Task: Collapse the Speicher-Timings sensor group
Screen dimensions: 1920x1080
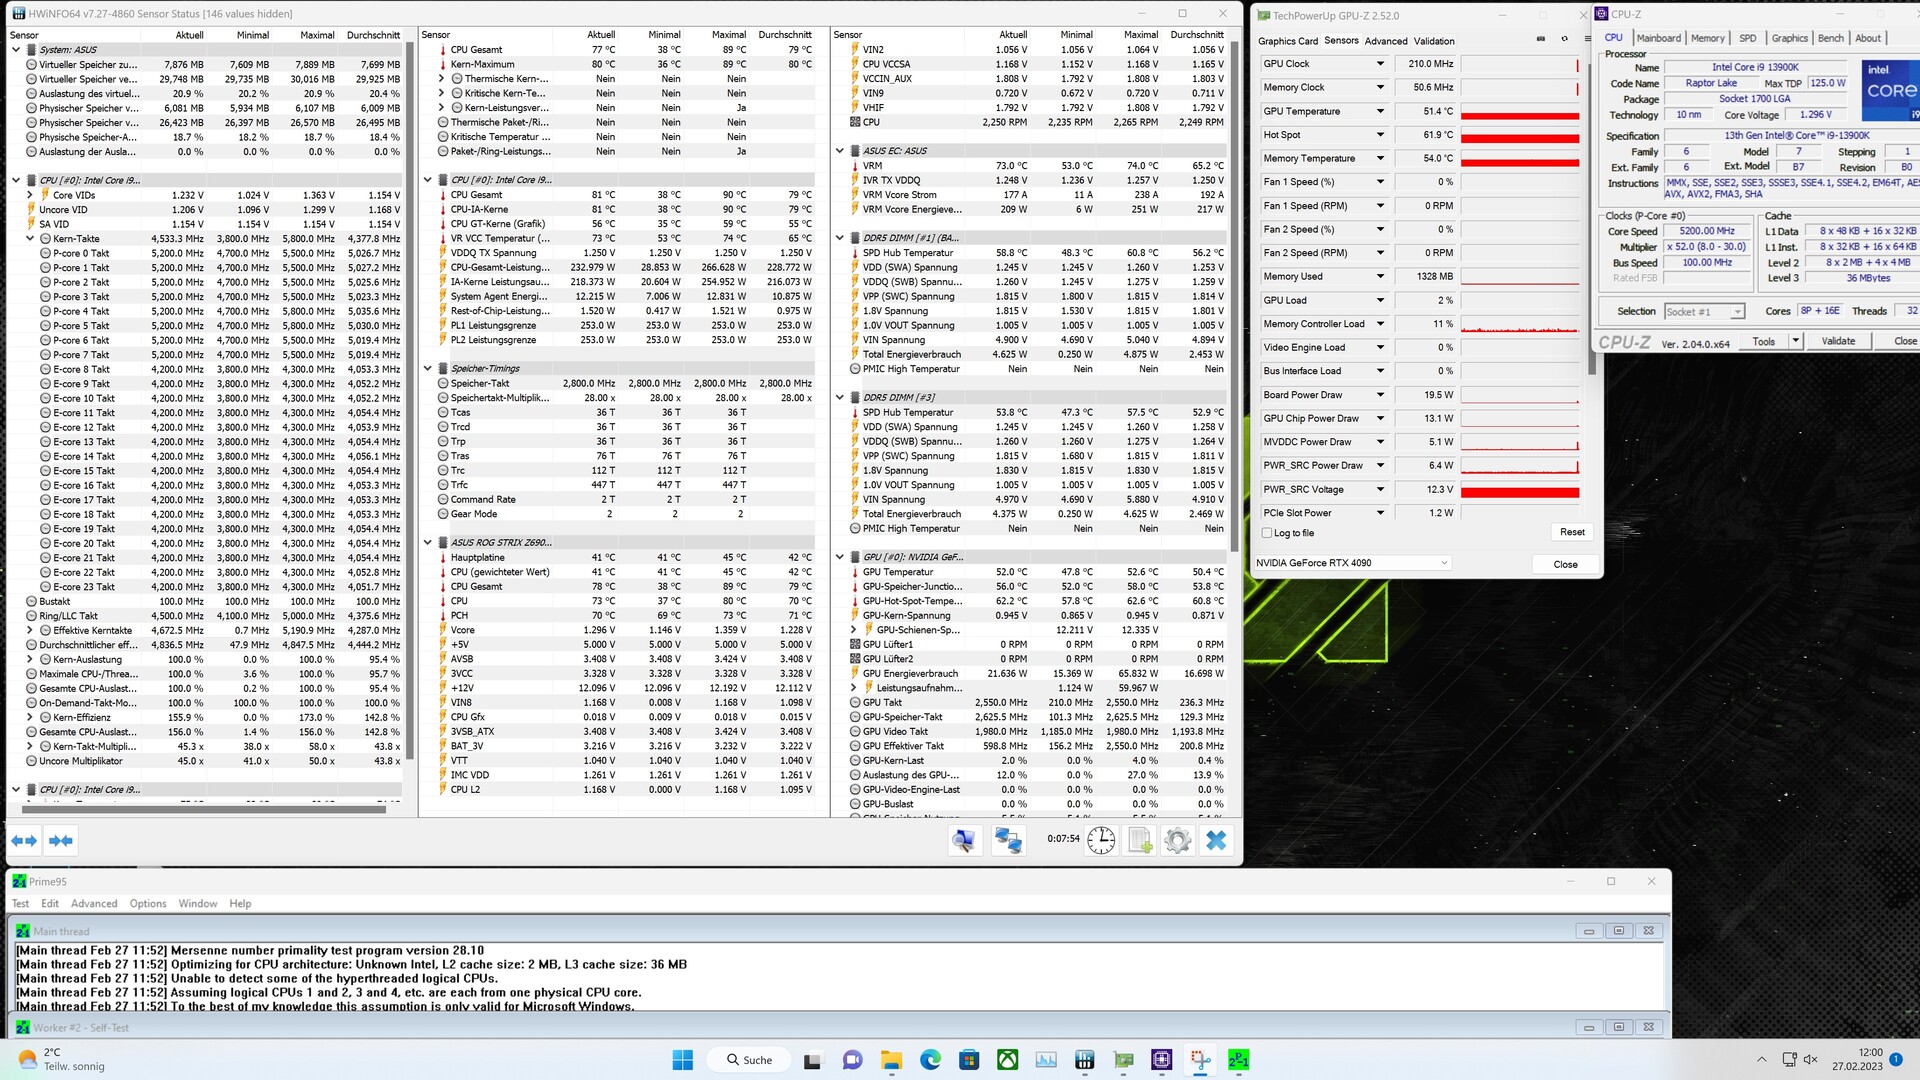Action: pyautogui.click(x=428, y=368)
